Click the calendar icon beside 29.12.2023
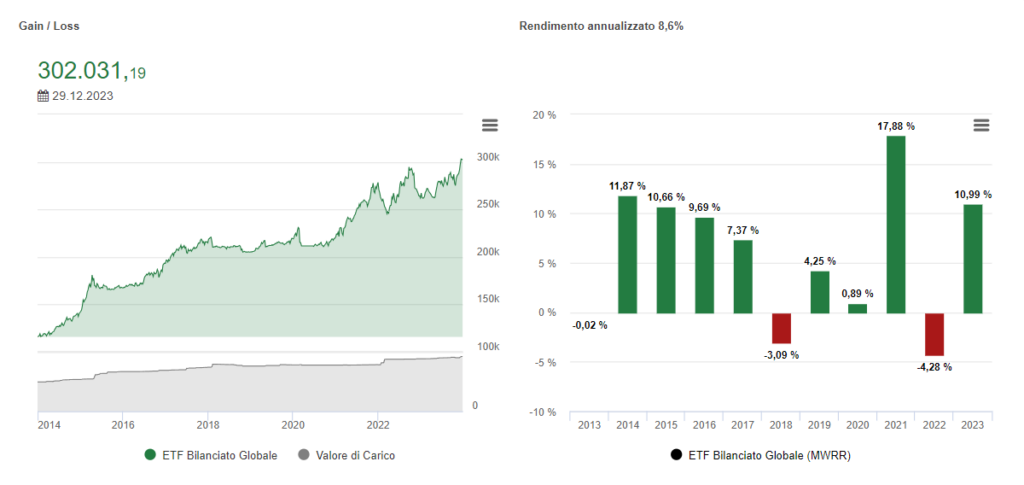Viewport: 1024px width, 485px height. [43, 96]
